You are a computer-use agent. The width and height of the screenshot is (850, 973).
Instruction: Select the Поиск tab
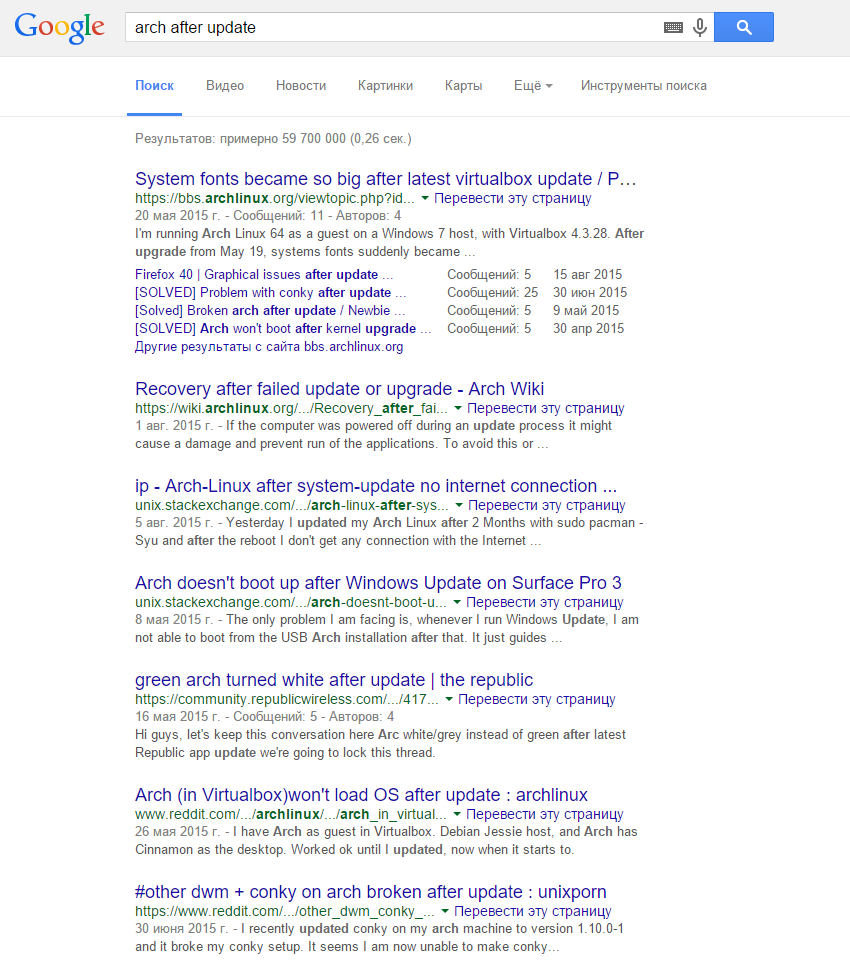click(154, 86)
